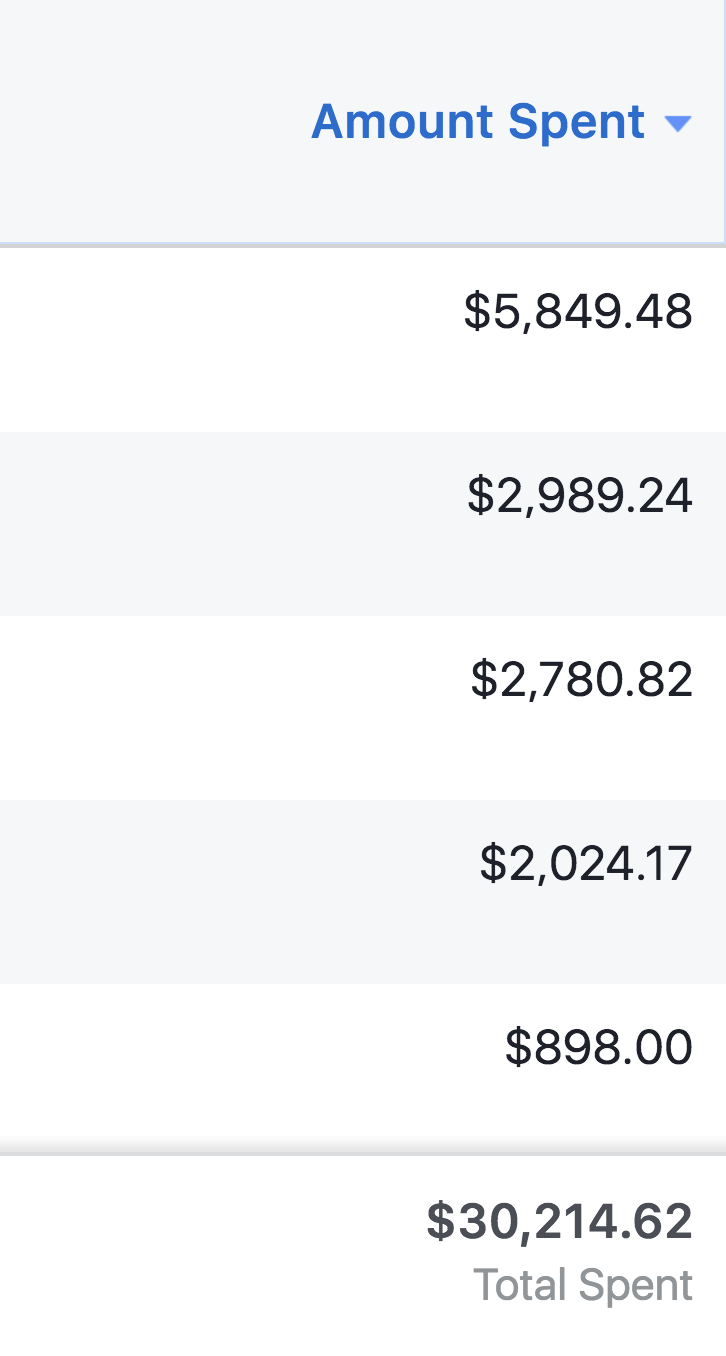This screenshot has height=1356, width=726.
Task: Click the header's right edge column border
Action: click(724, 120)
